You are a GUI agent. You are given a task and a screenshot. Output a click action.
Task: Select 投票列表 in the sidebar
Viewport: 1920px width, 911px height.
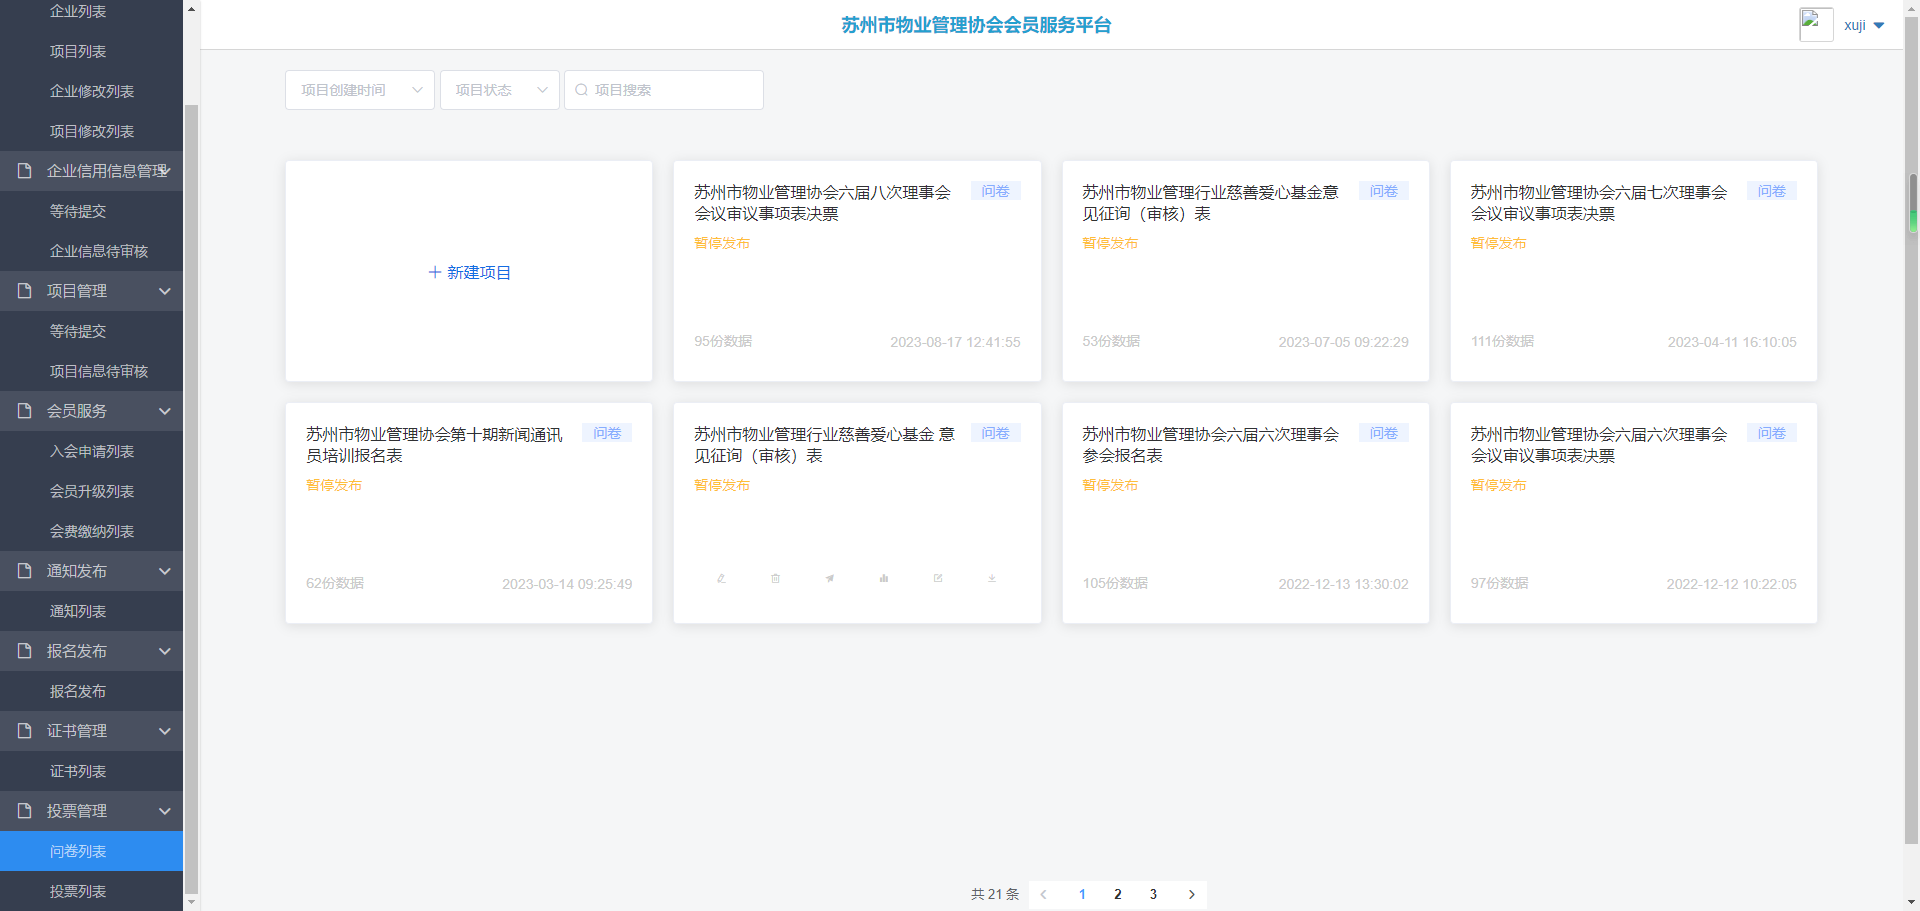[91, 891]
